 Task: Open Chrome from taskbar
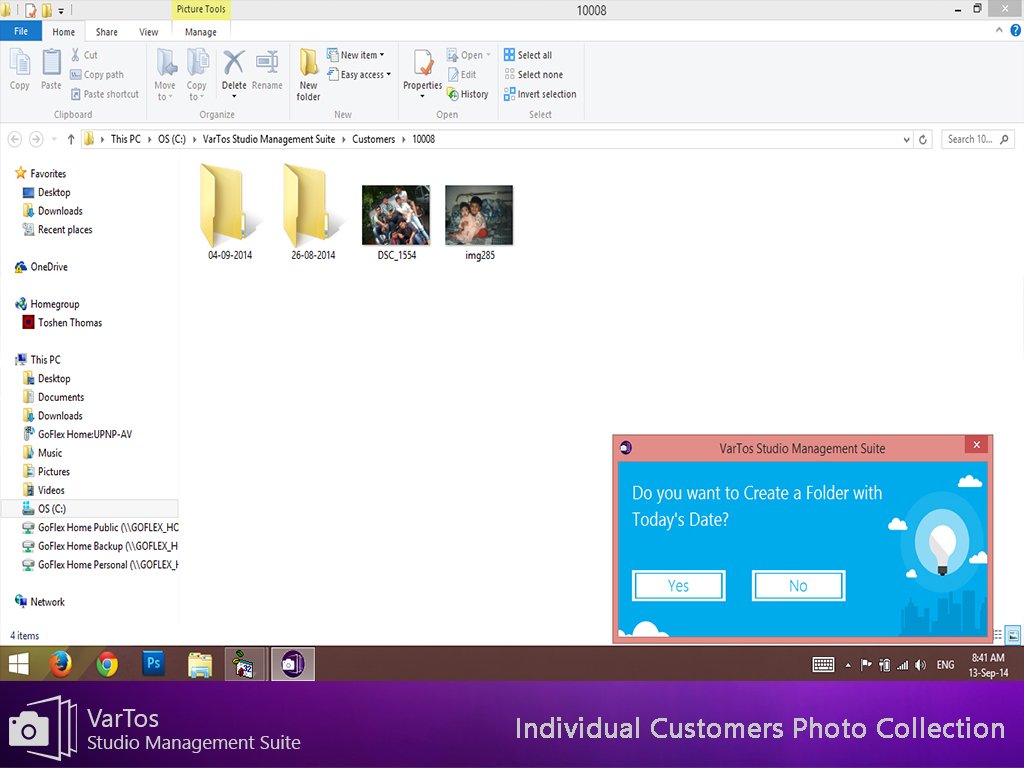tap(107, 664)
